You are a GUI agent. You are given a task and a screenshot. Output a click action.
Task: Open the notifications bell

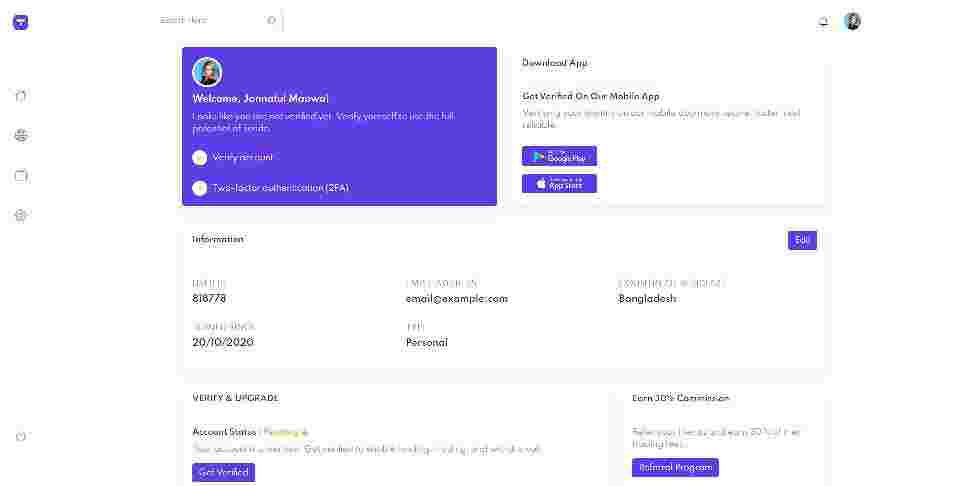[x=823, y=21]
